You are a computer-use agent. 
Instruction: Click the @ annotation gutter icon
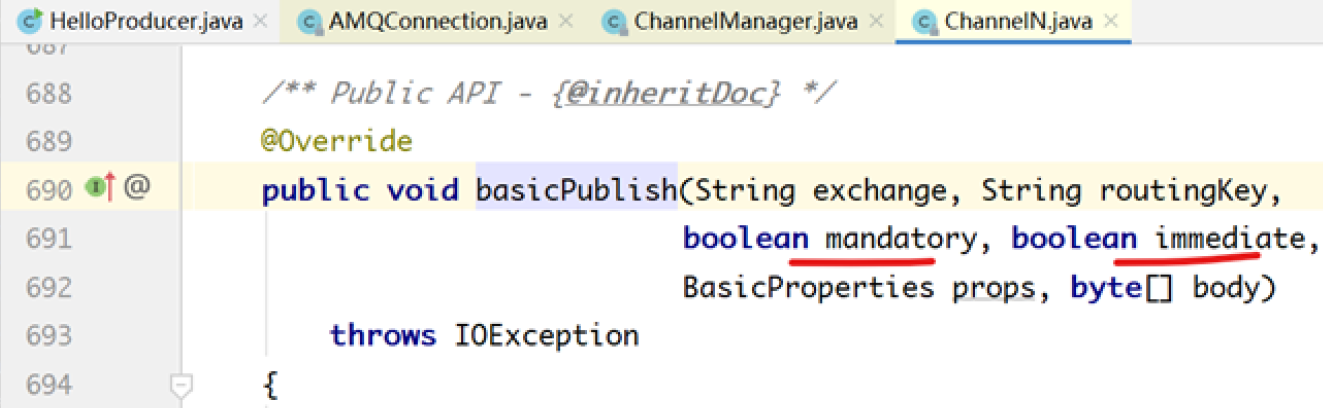[x=138, y=186]
